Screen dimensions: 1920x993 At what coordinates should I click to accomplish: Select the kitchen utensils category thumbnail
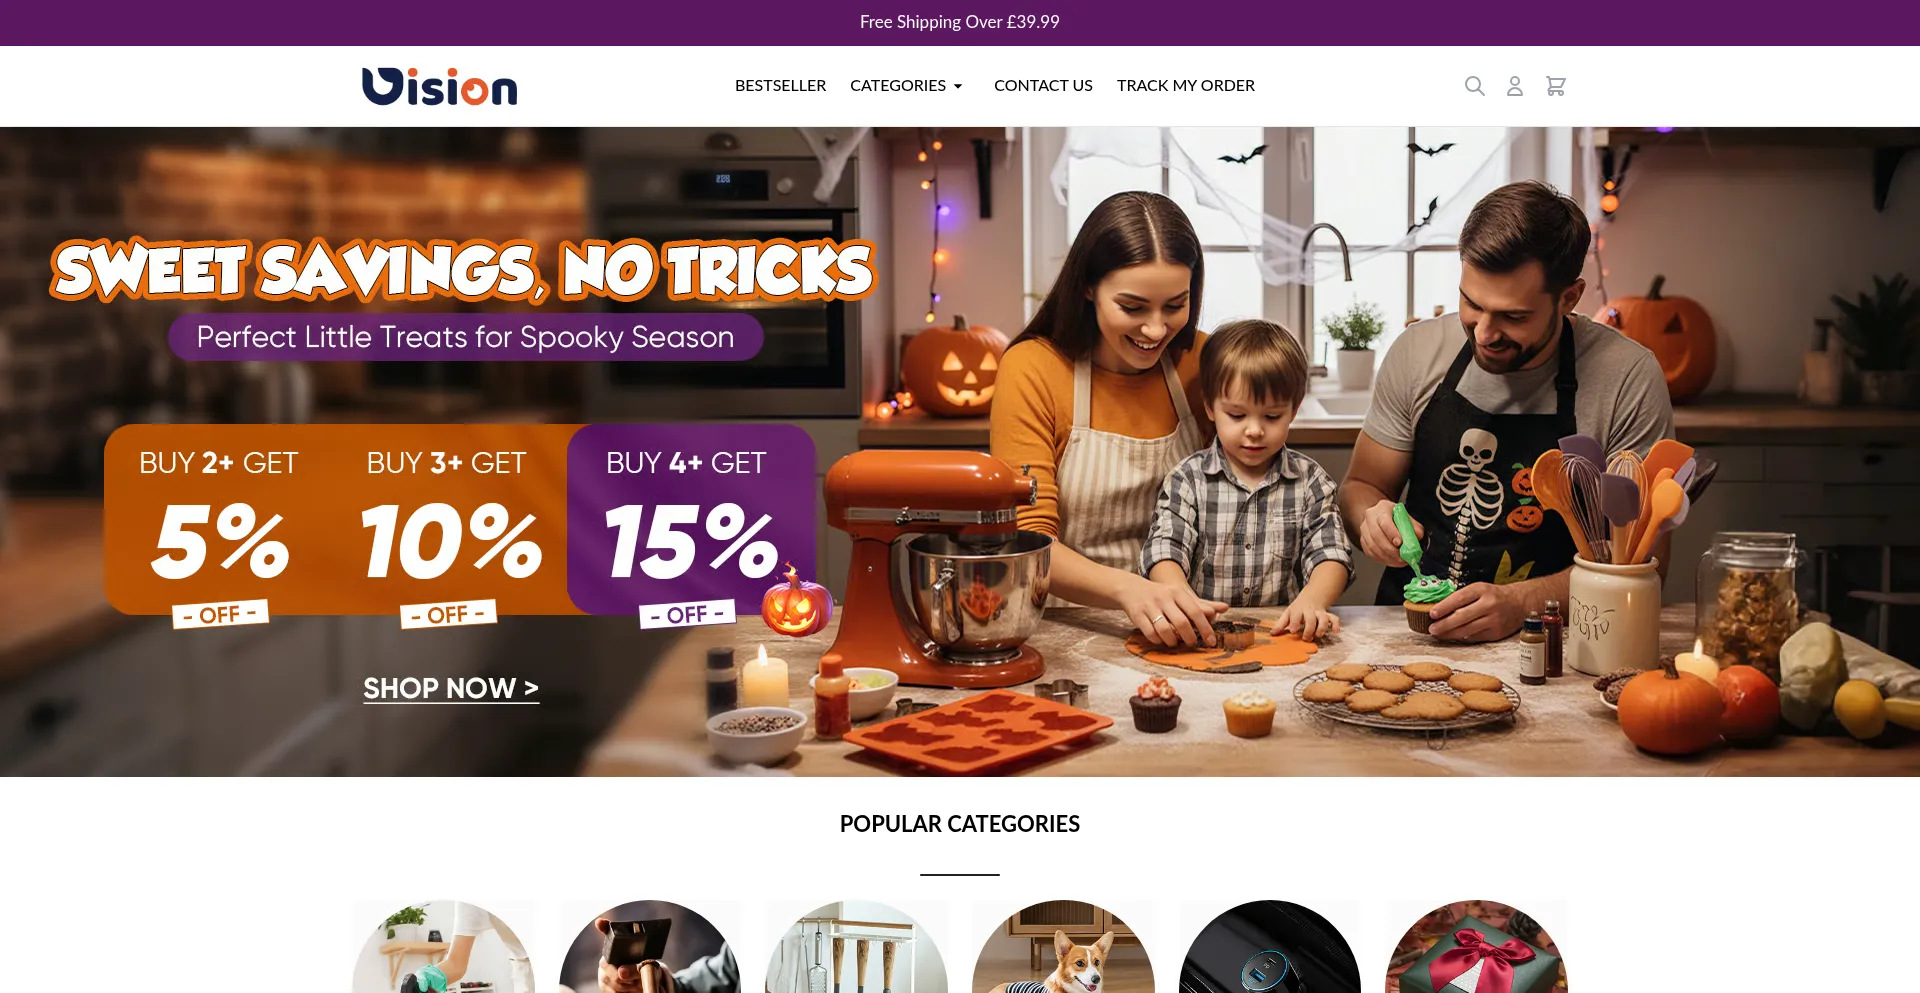tap(857, 946)
